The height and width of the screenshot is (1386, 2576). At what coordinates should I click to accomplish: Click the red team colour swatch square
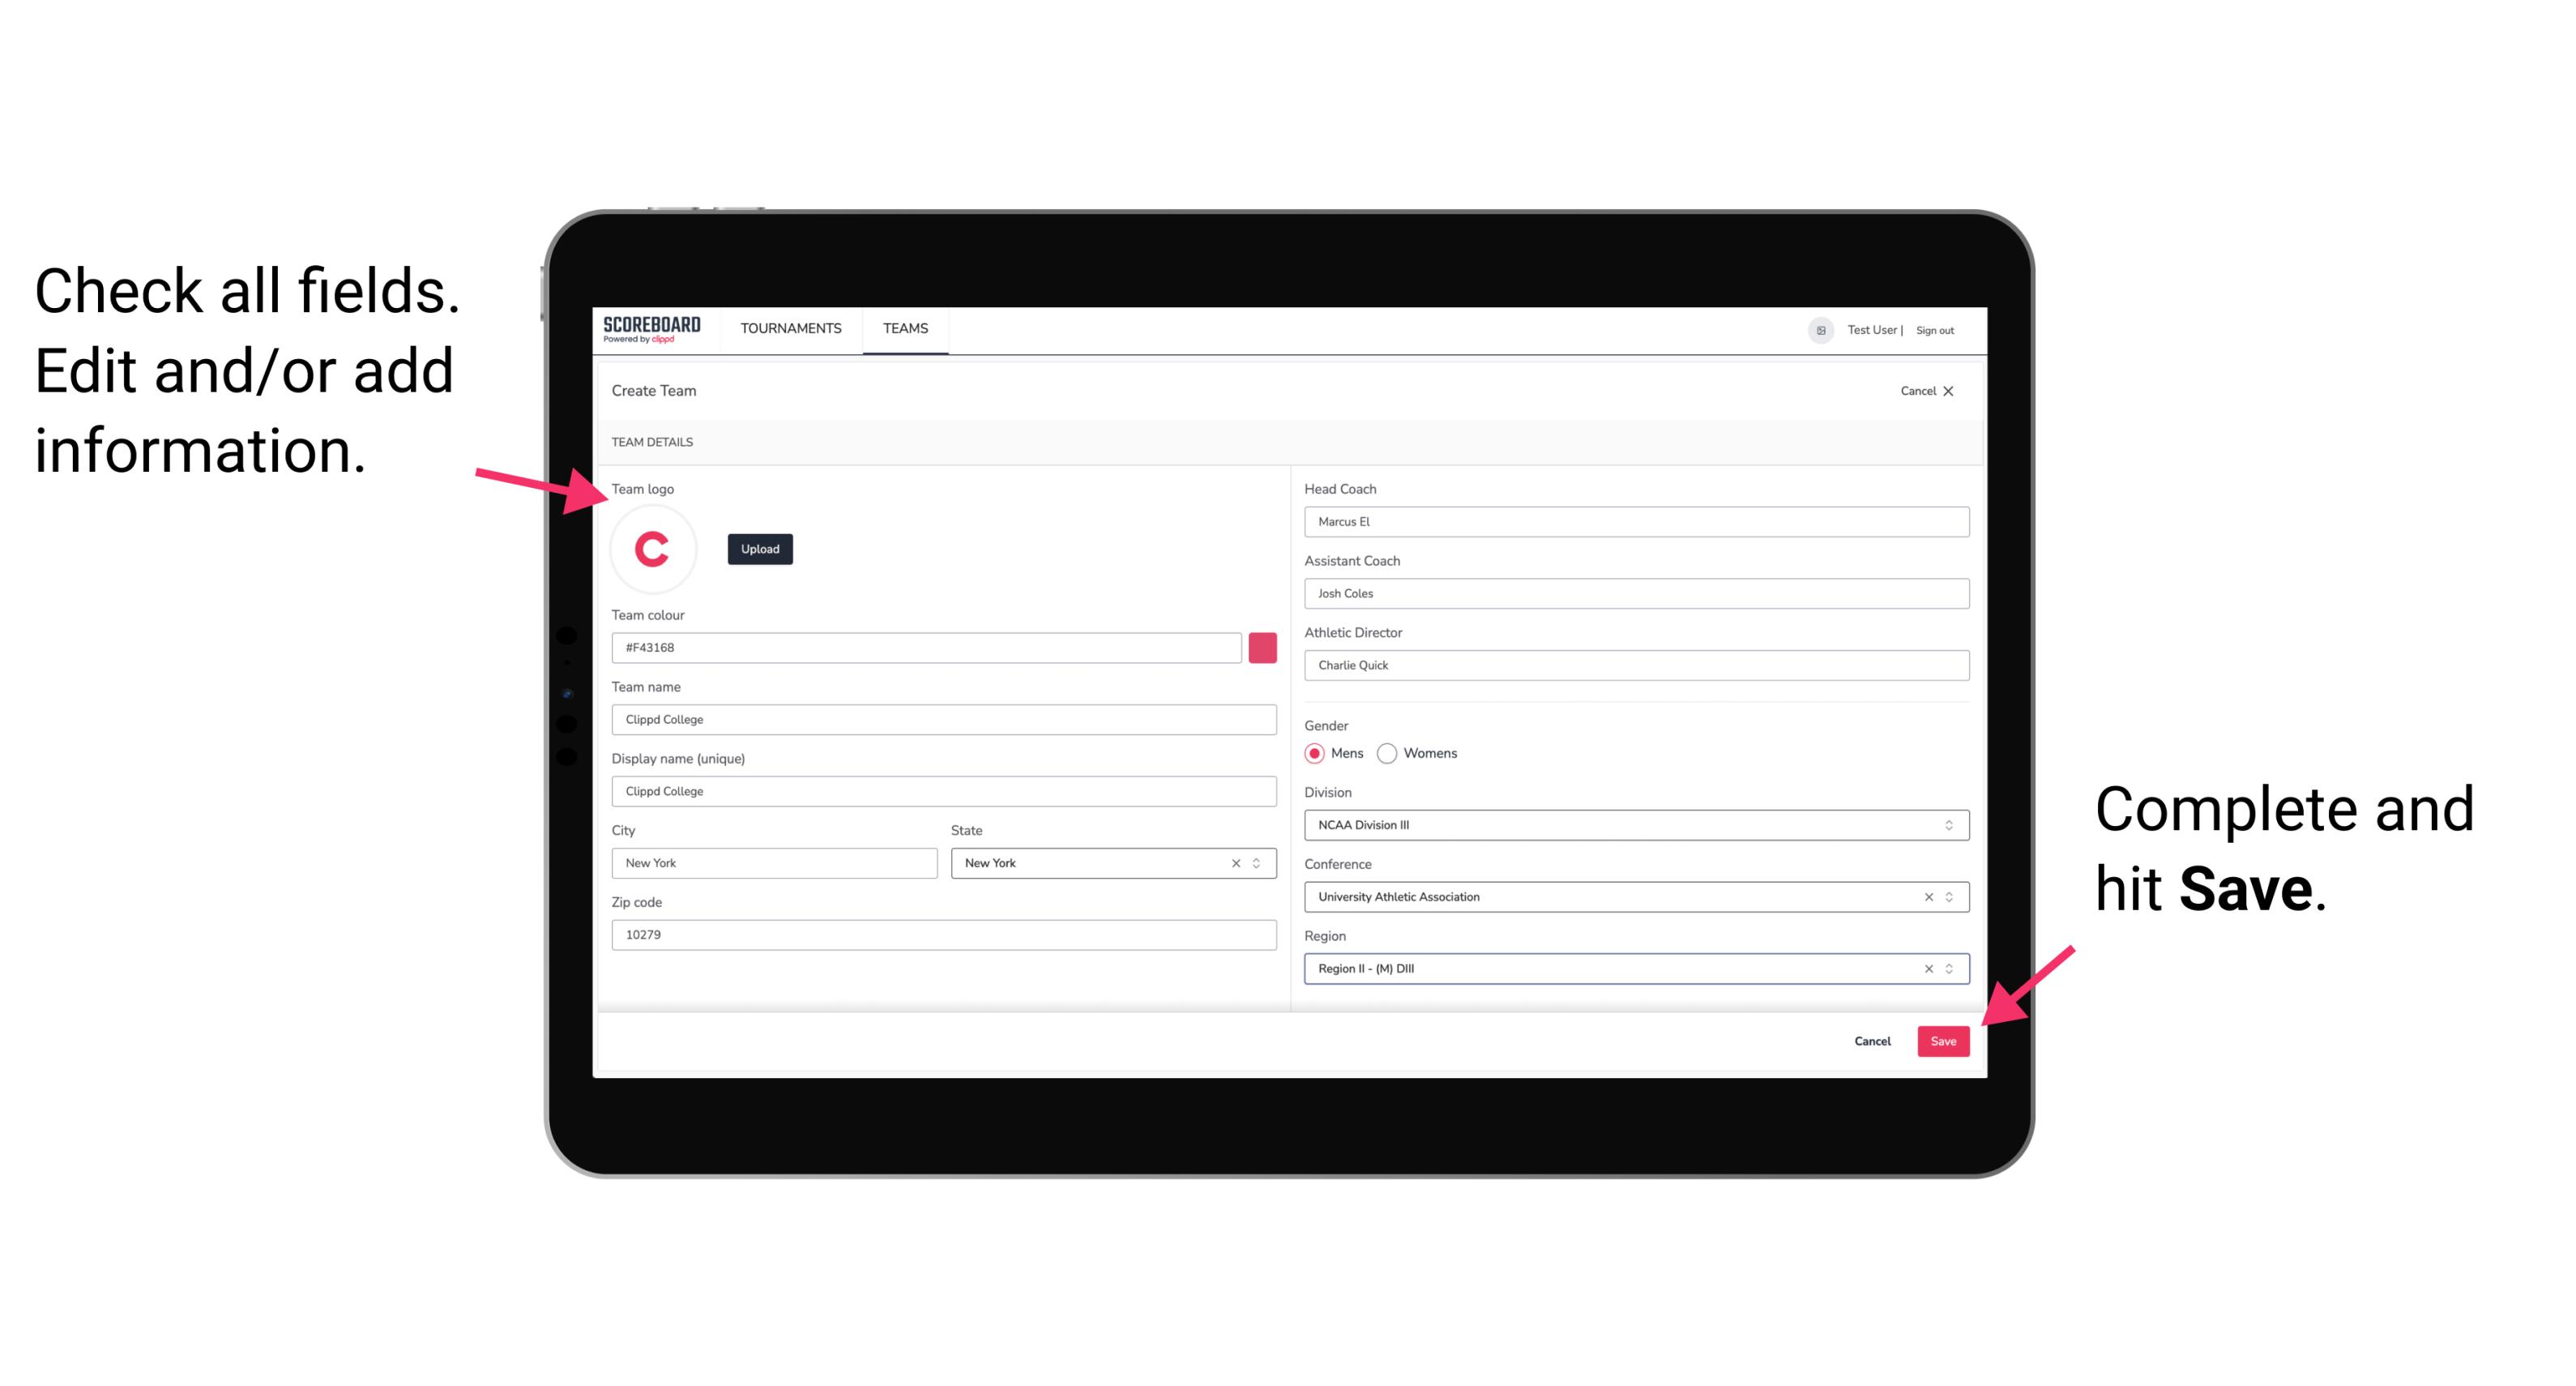[1264, 647]
